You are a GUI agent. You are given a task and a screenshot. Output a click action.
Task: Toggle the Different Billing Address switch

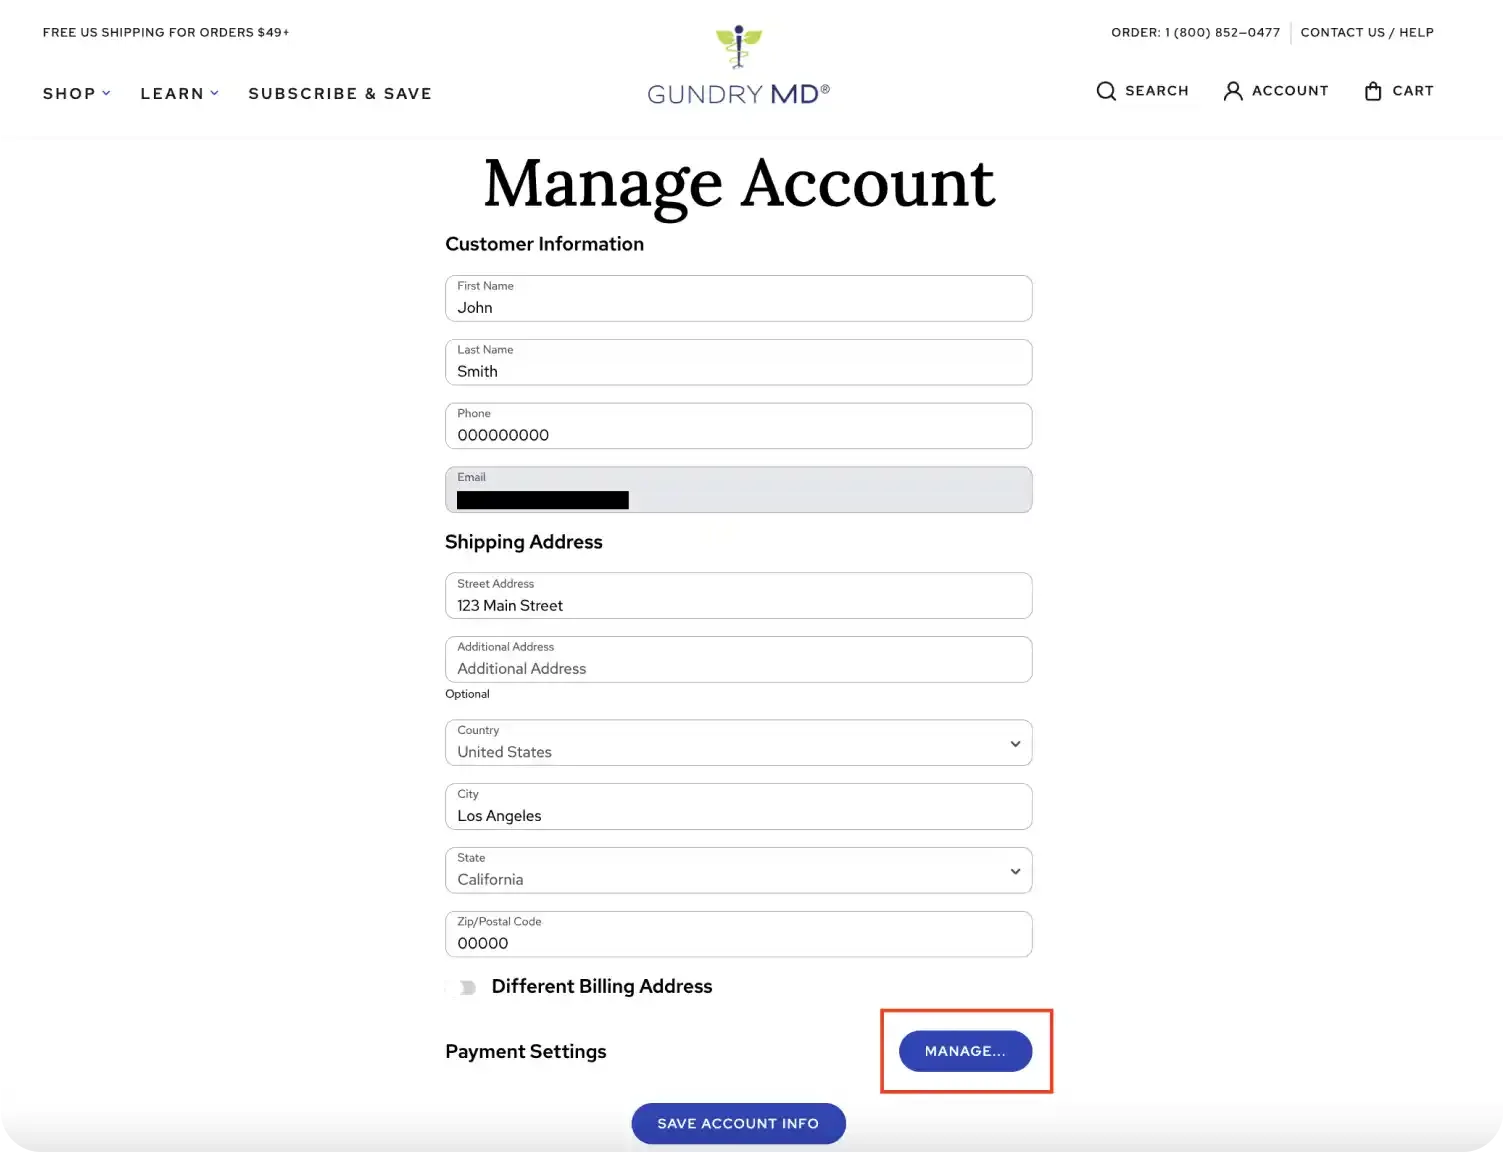coord(464,987)
